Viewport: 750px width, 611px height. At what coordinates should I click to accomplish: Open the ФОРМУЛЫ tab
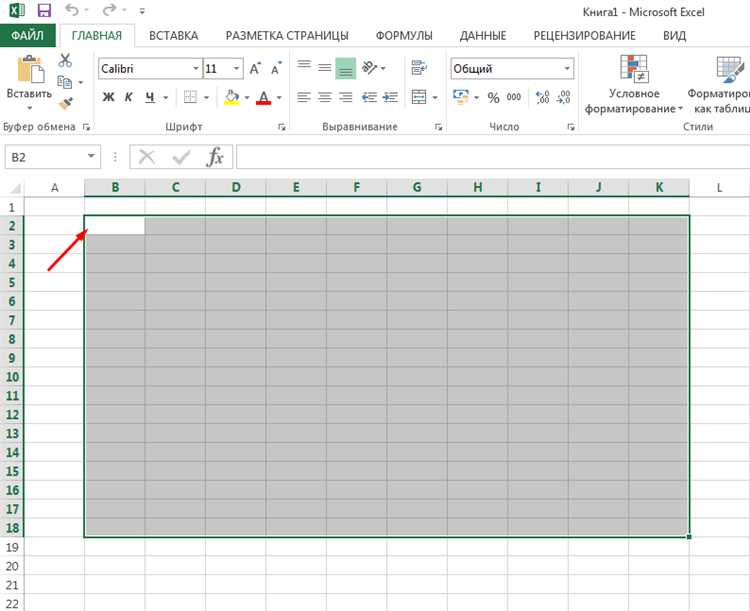pyautogui.click(x=404, y=35)
